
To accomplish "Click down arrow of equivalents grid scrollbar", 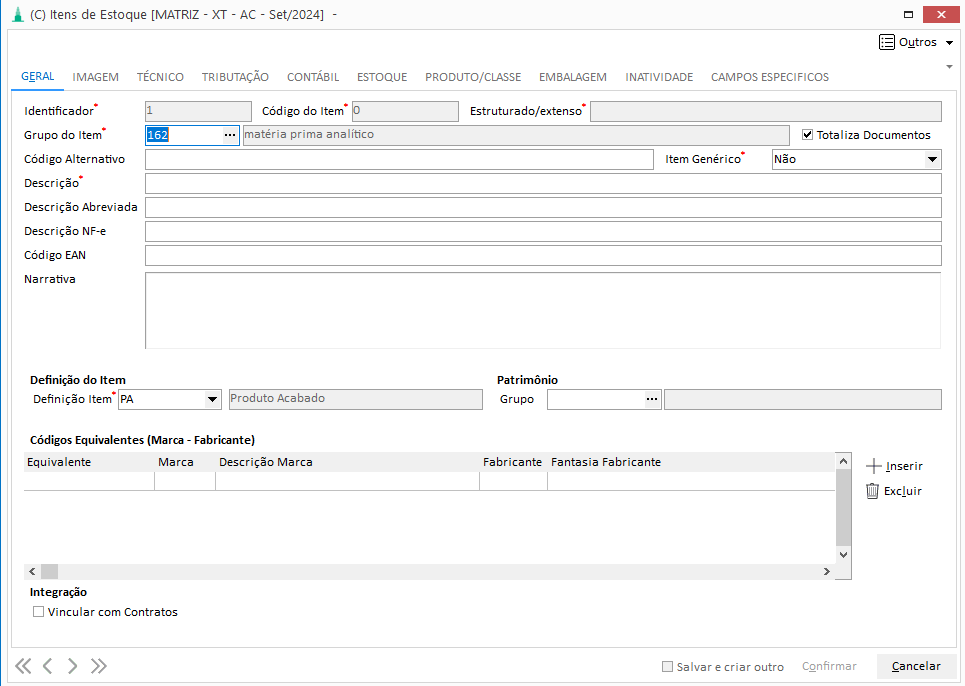I will [844, 555].
